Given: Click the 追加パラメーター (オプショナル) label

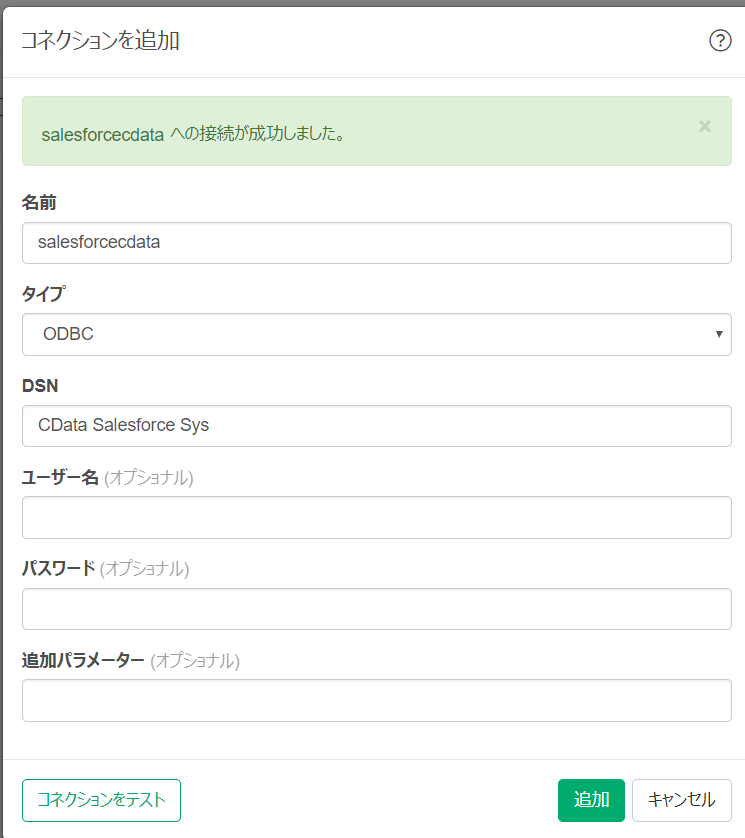Looking at the screenshot, I should click(x=131, y=660).
